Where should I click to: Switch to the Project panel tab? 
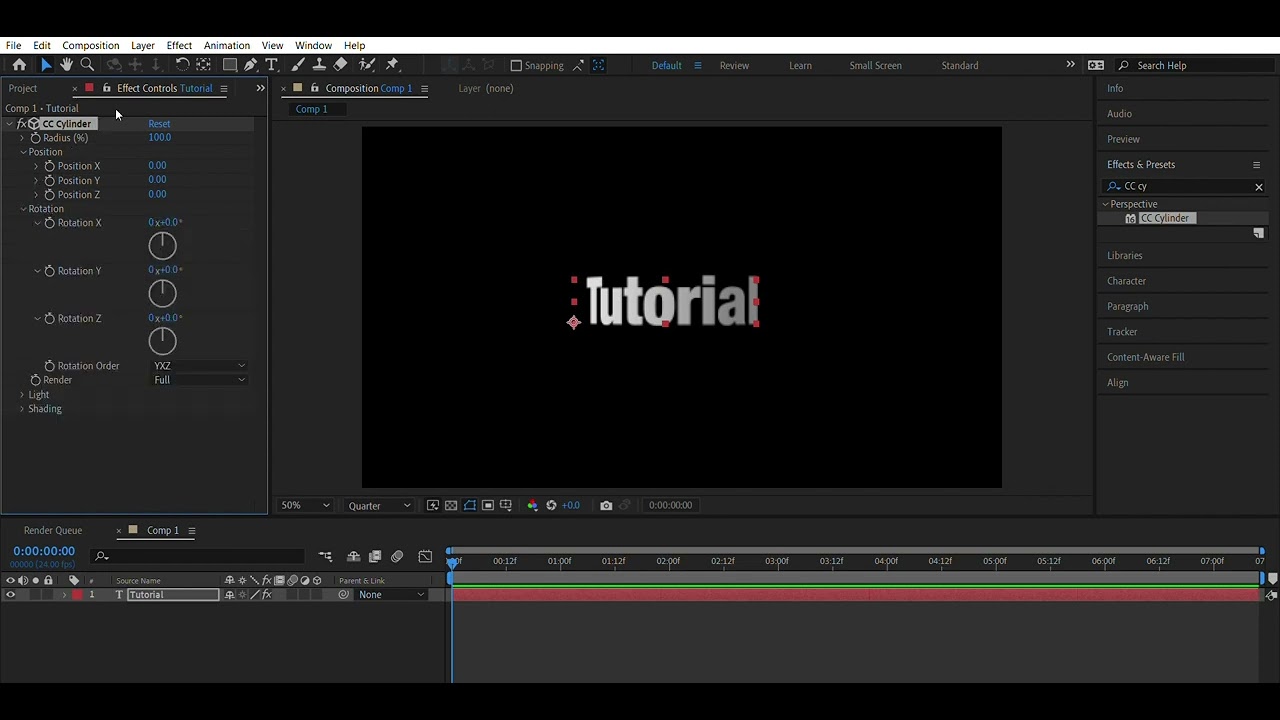coord(23,88)
